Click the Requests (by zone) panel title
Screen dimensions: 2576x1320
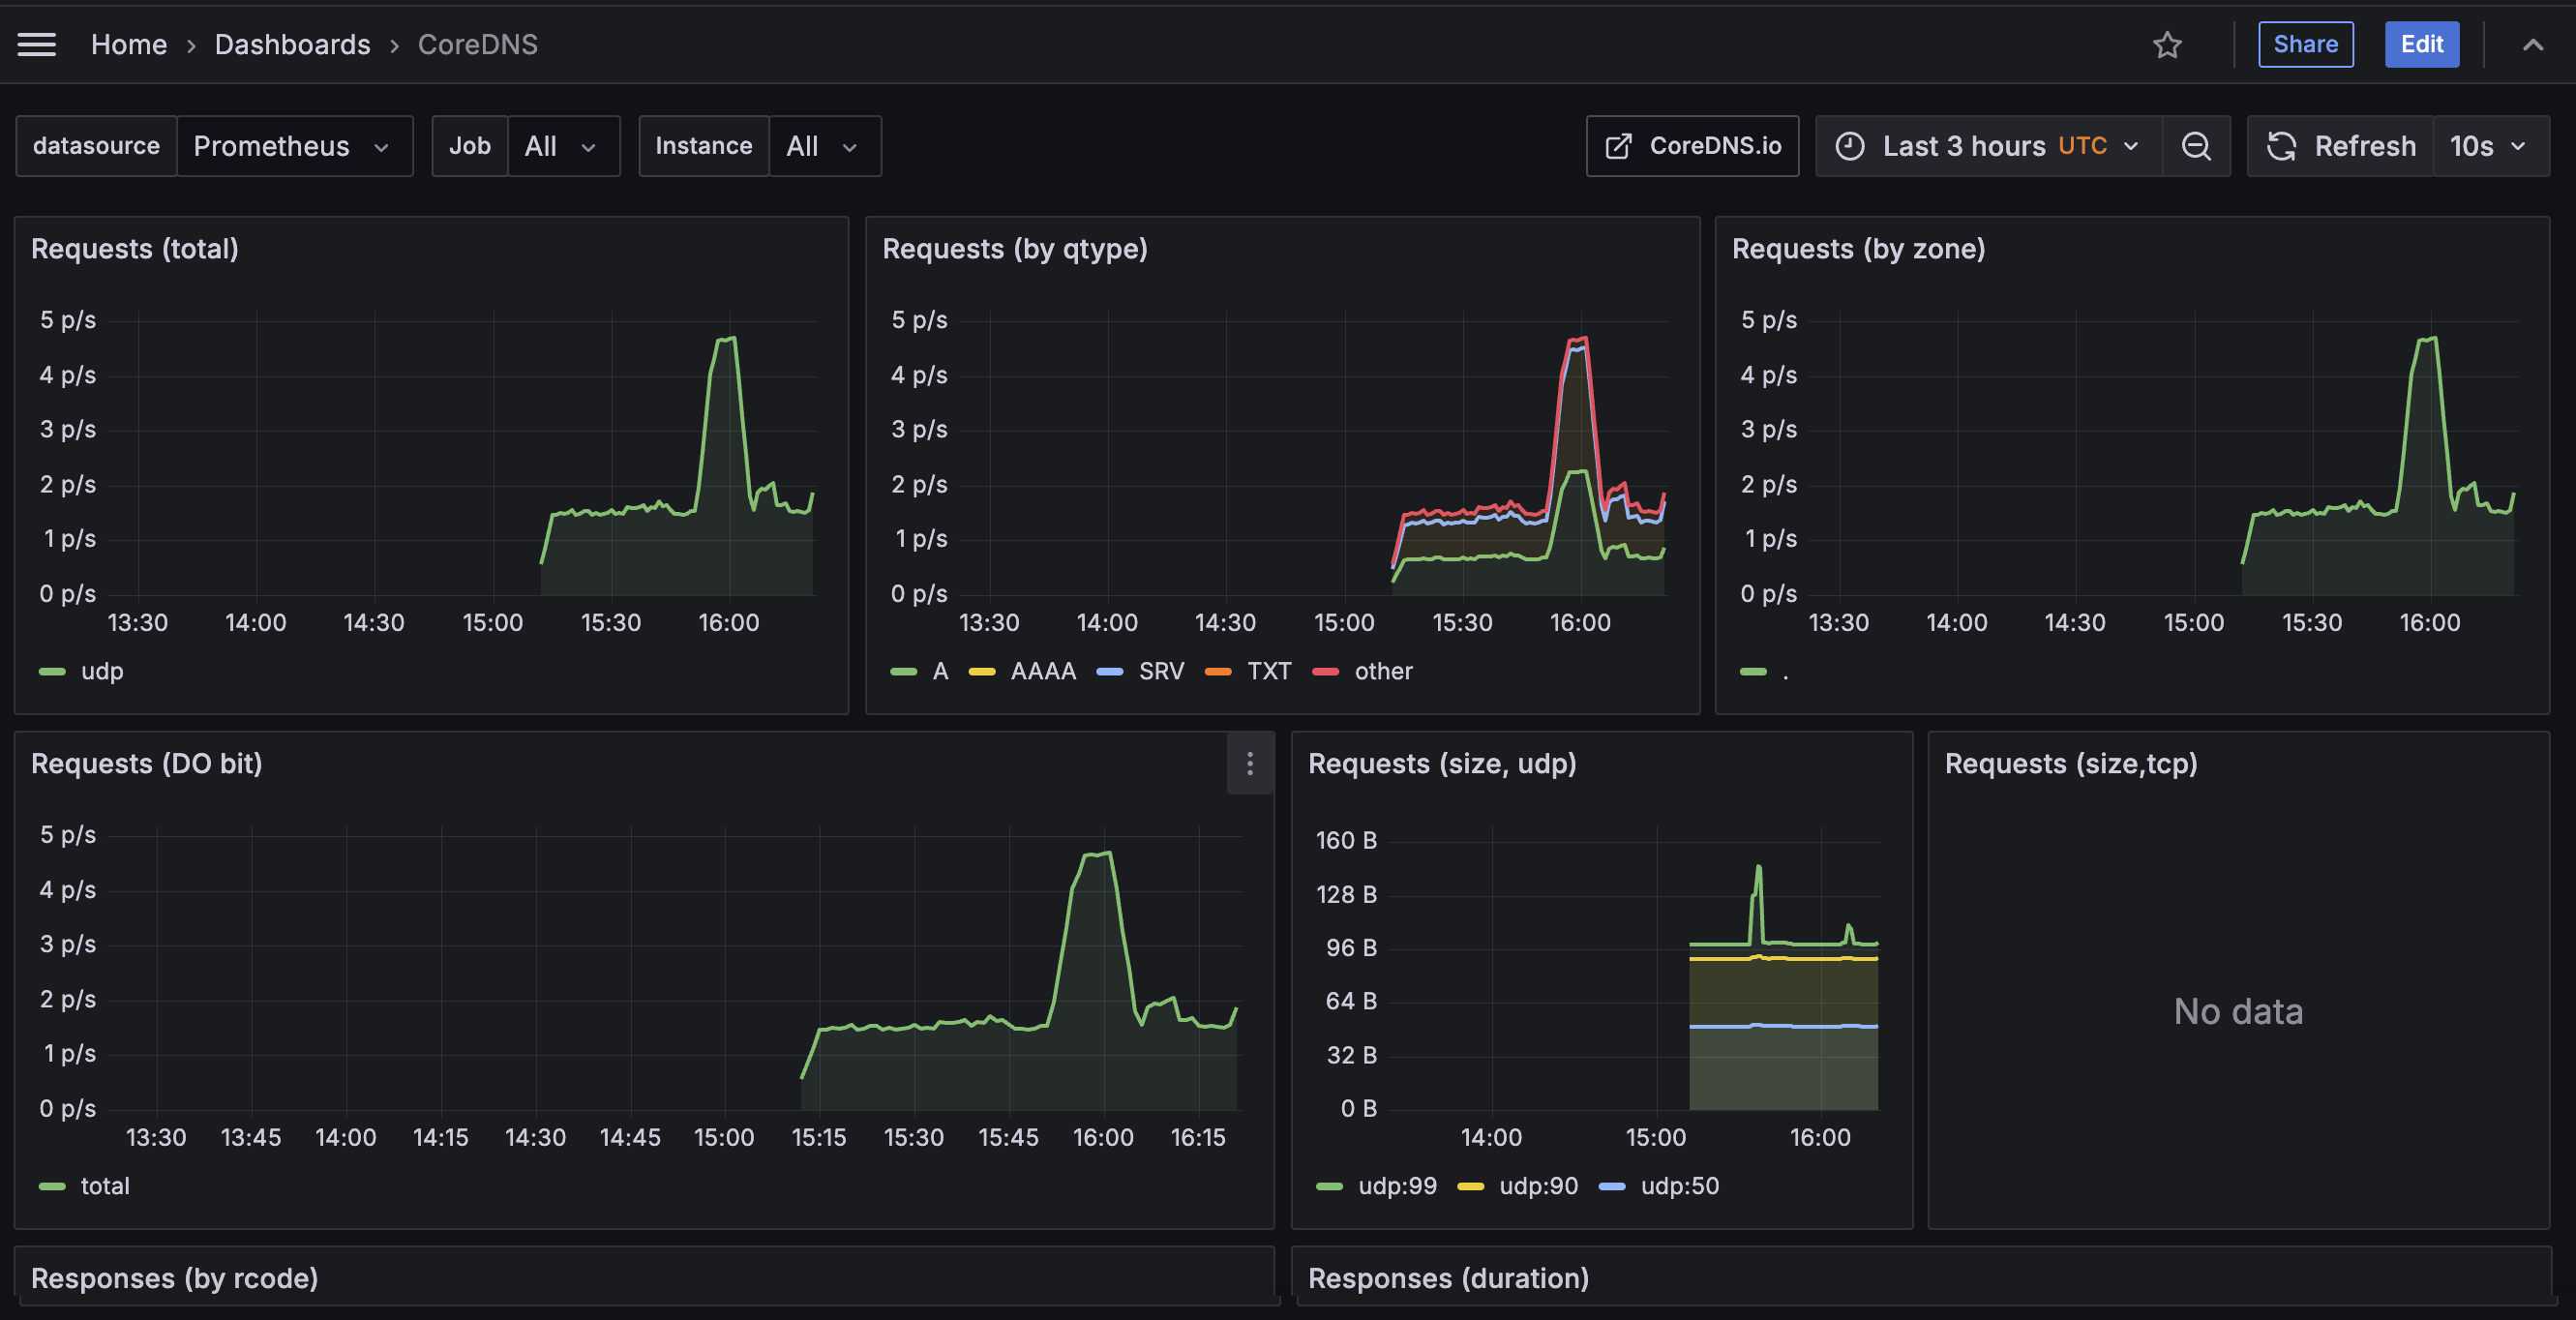[x=1858, y=249]
